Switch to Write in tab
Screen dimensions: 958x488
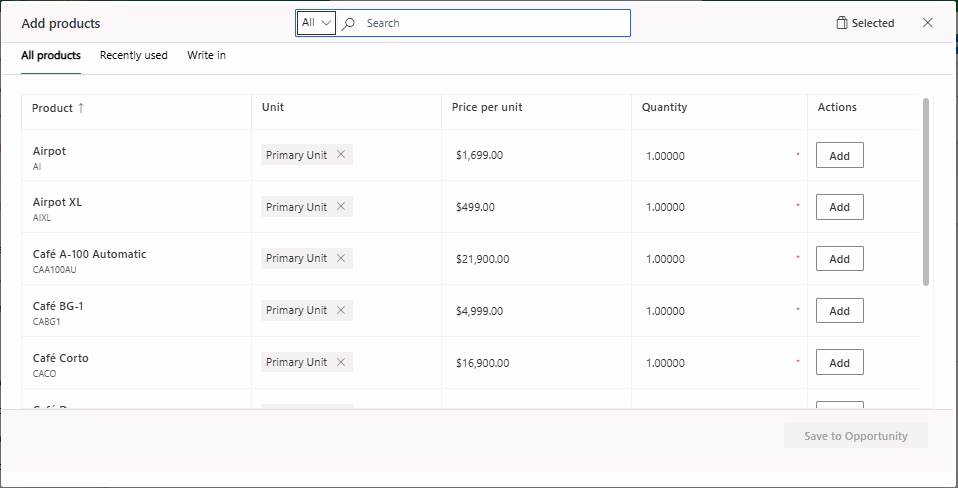point(207,56)
